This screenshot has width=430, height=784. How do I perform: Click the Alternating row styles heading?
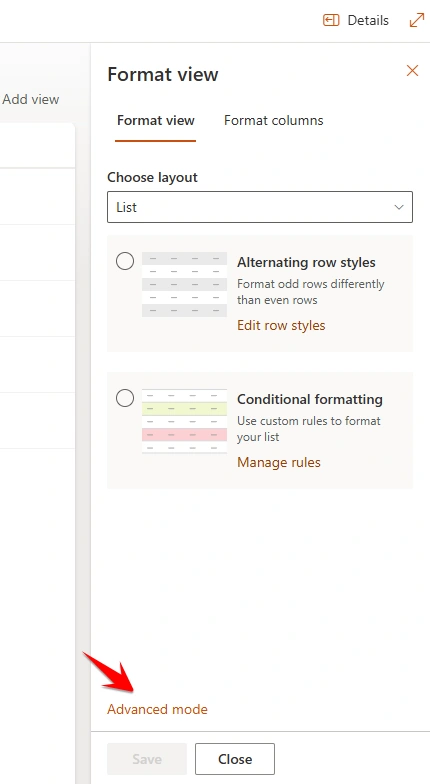tap(306, 262)
